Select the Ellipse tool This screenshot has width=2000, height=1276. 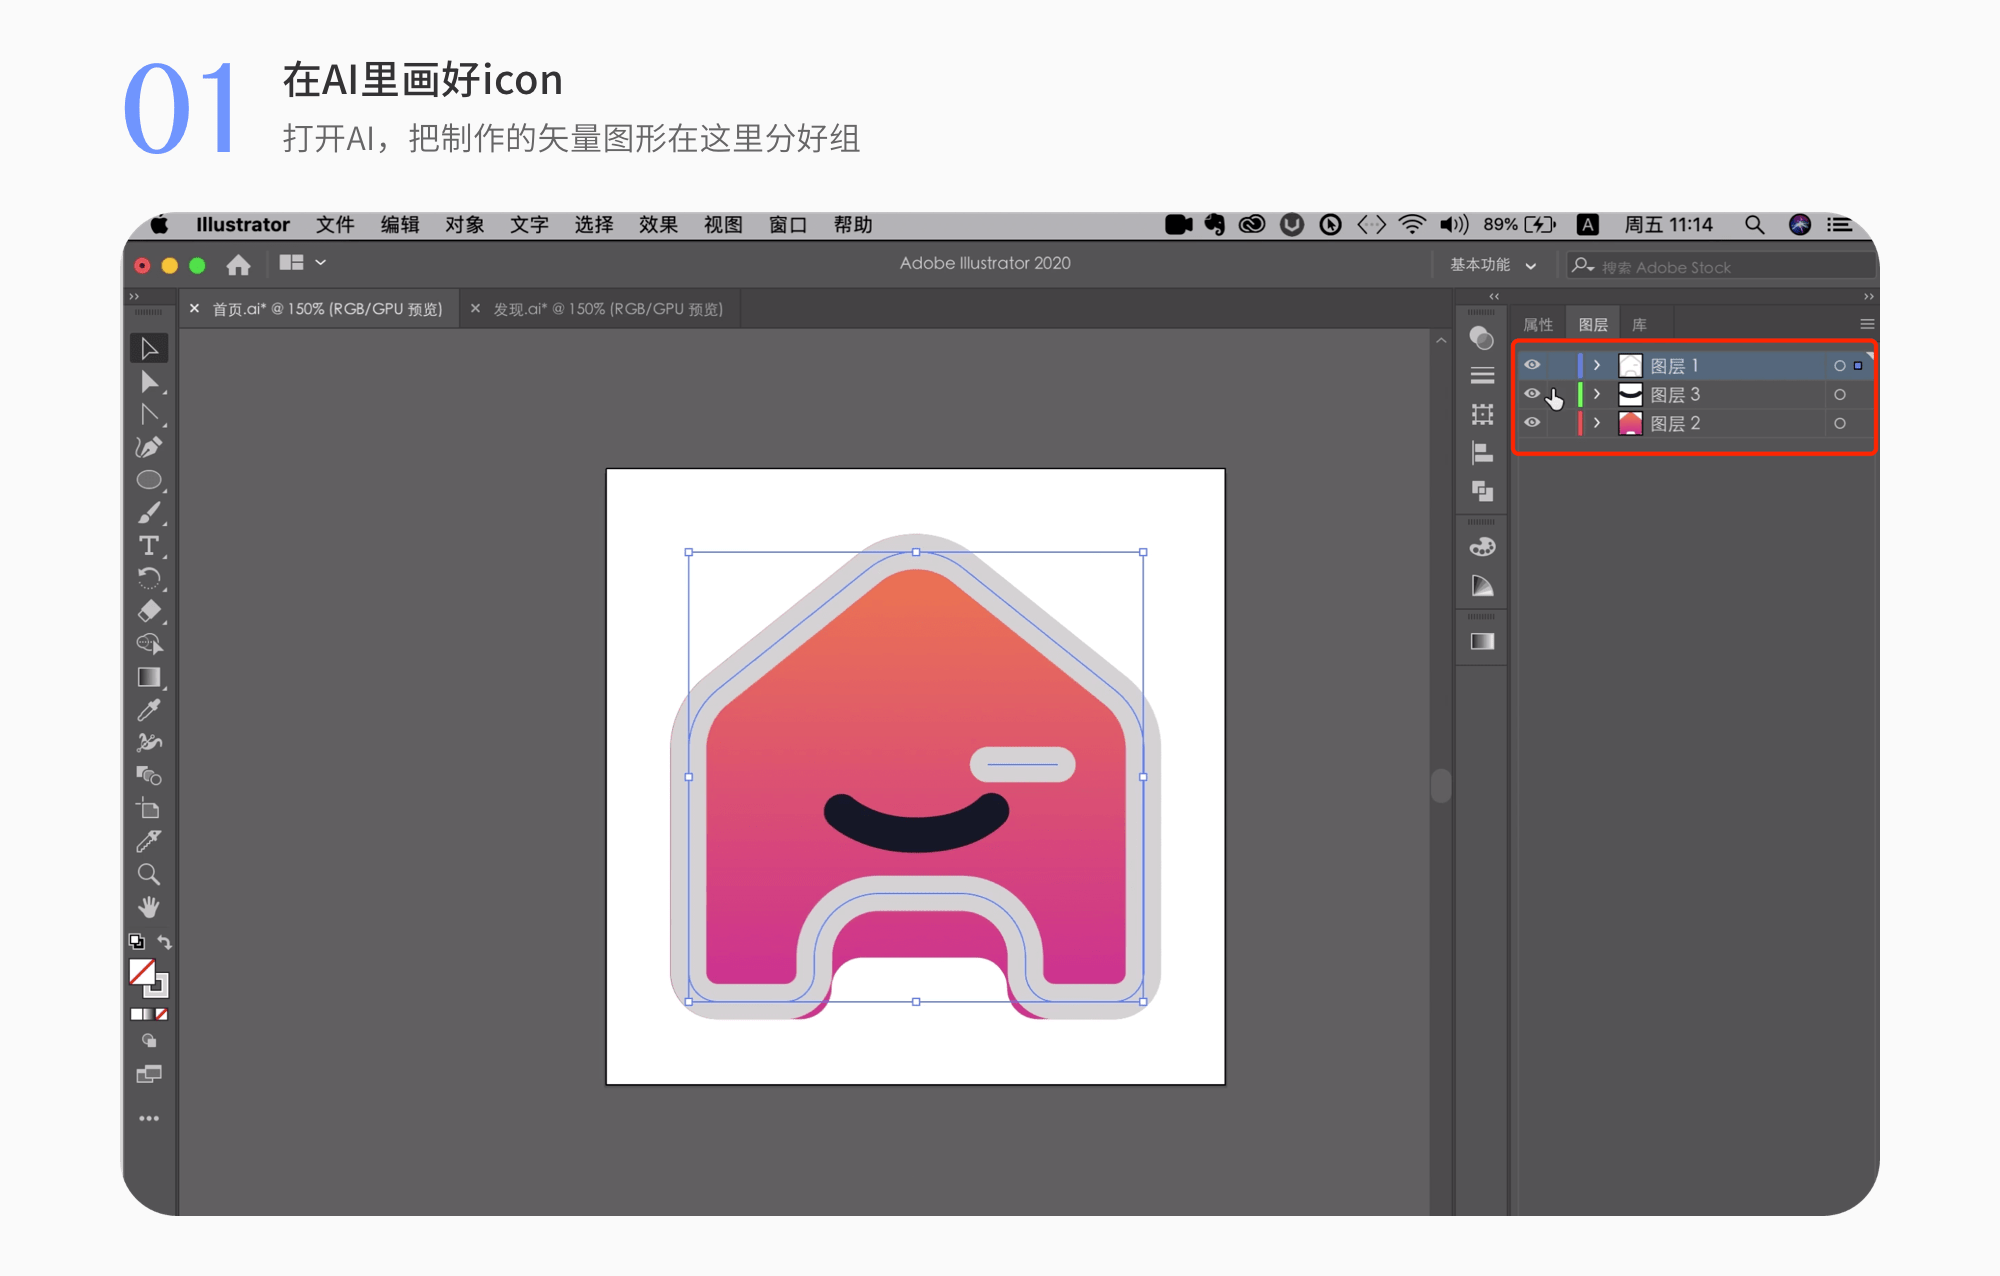(149, 480)
